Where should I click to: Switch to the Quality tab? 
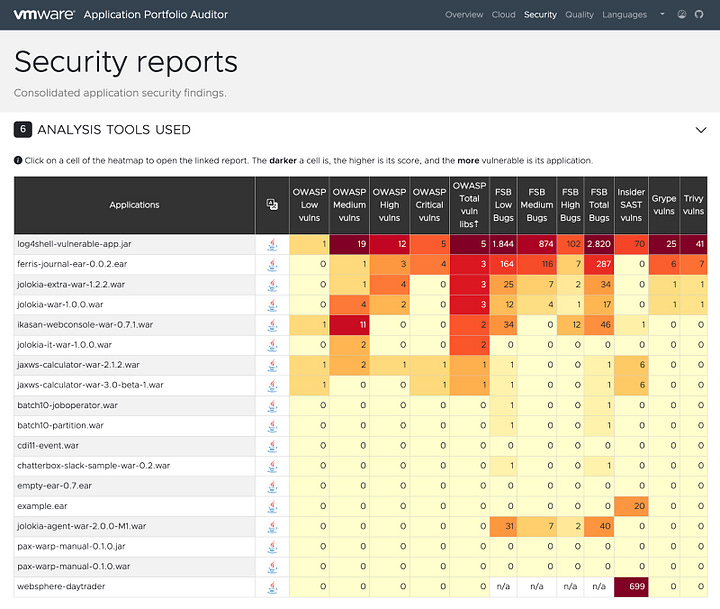pyautogui.click(x=579, y=15)
